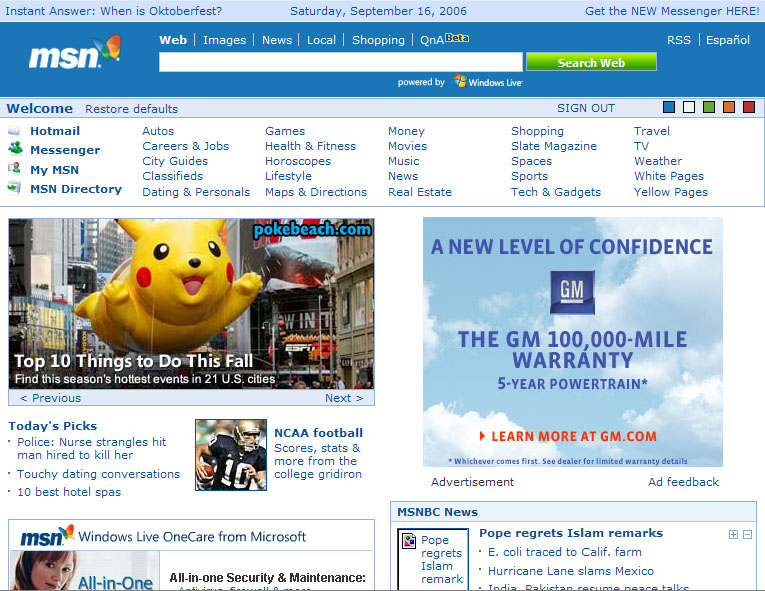Open the Yellow Pages link

tap(670, 192)
